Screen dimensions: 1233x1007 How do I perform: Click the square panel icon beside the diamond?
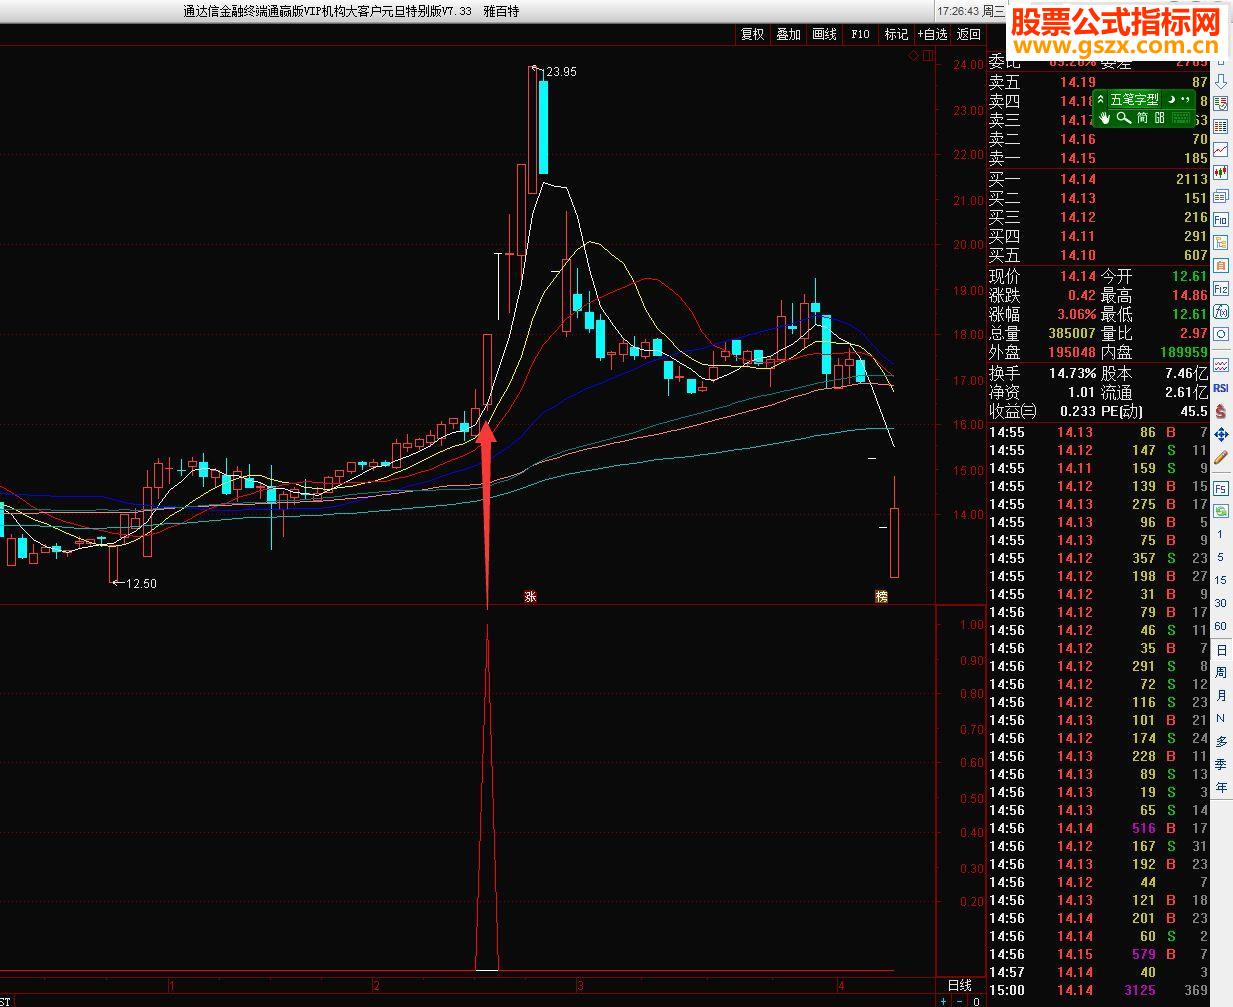tap(927, 56)
